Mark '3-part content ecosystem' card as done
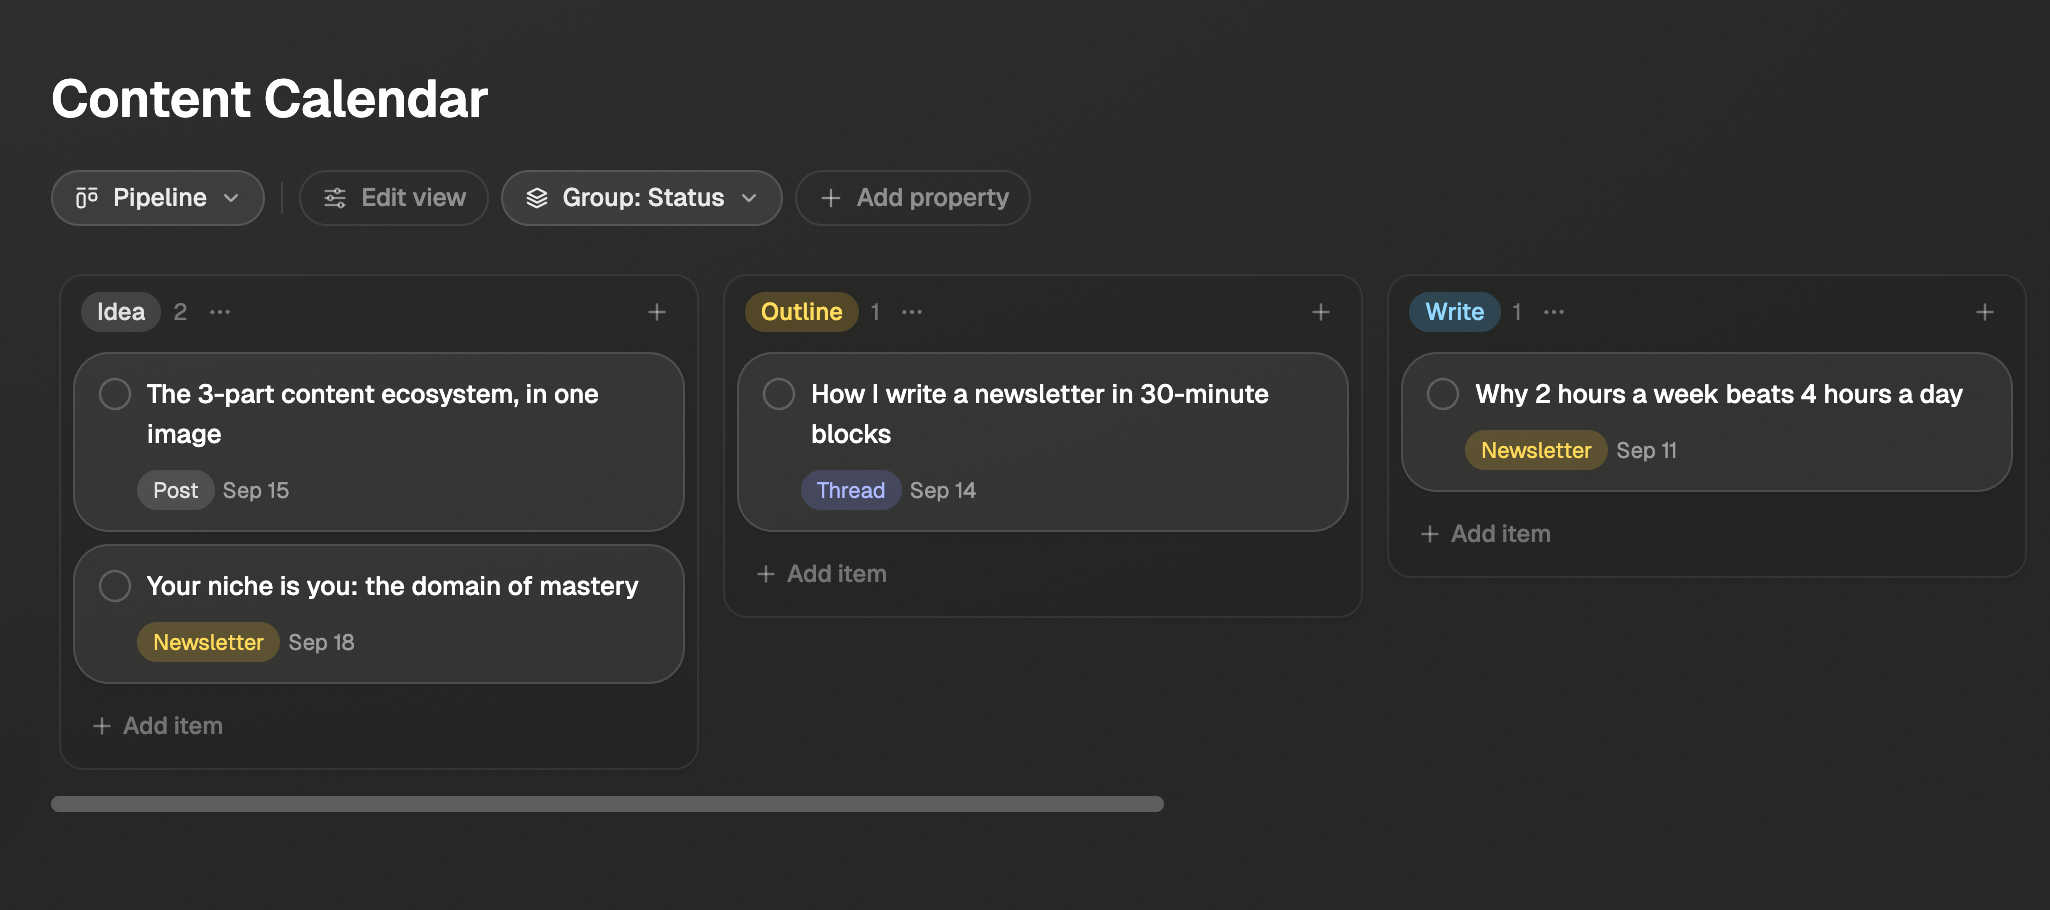The image size is (2050, 910). point(115,394)
